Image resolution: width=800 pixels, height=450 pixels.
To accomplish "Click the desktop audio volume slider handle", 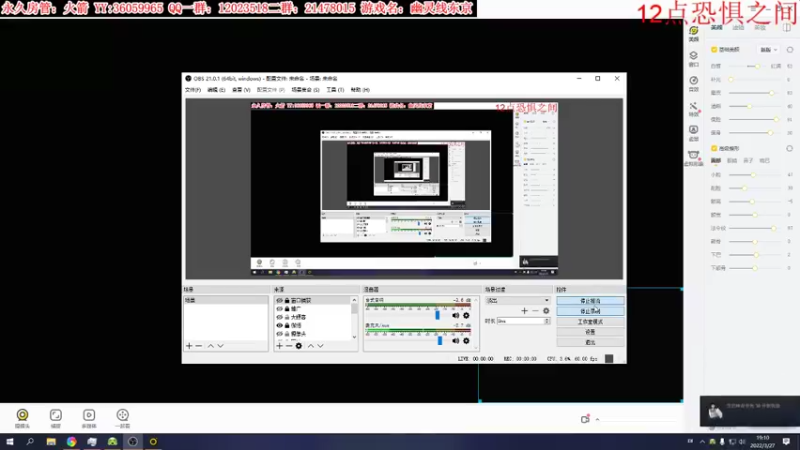I will click(x=437, y=315).
